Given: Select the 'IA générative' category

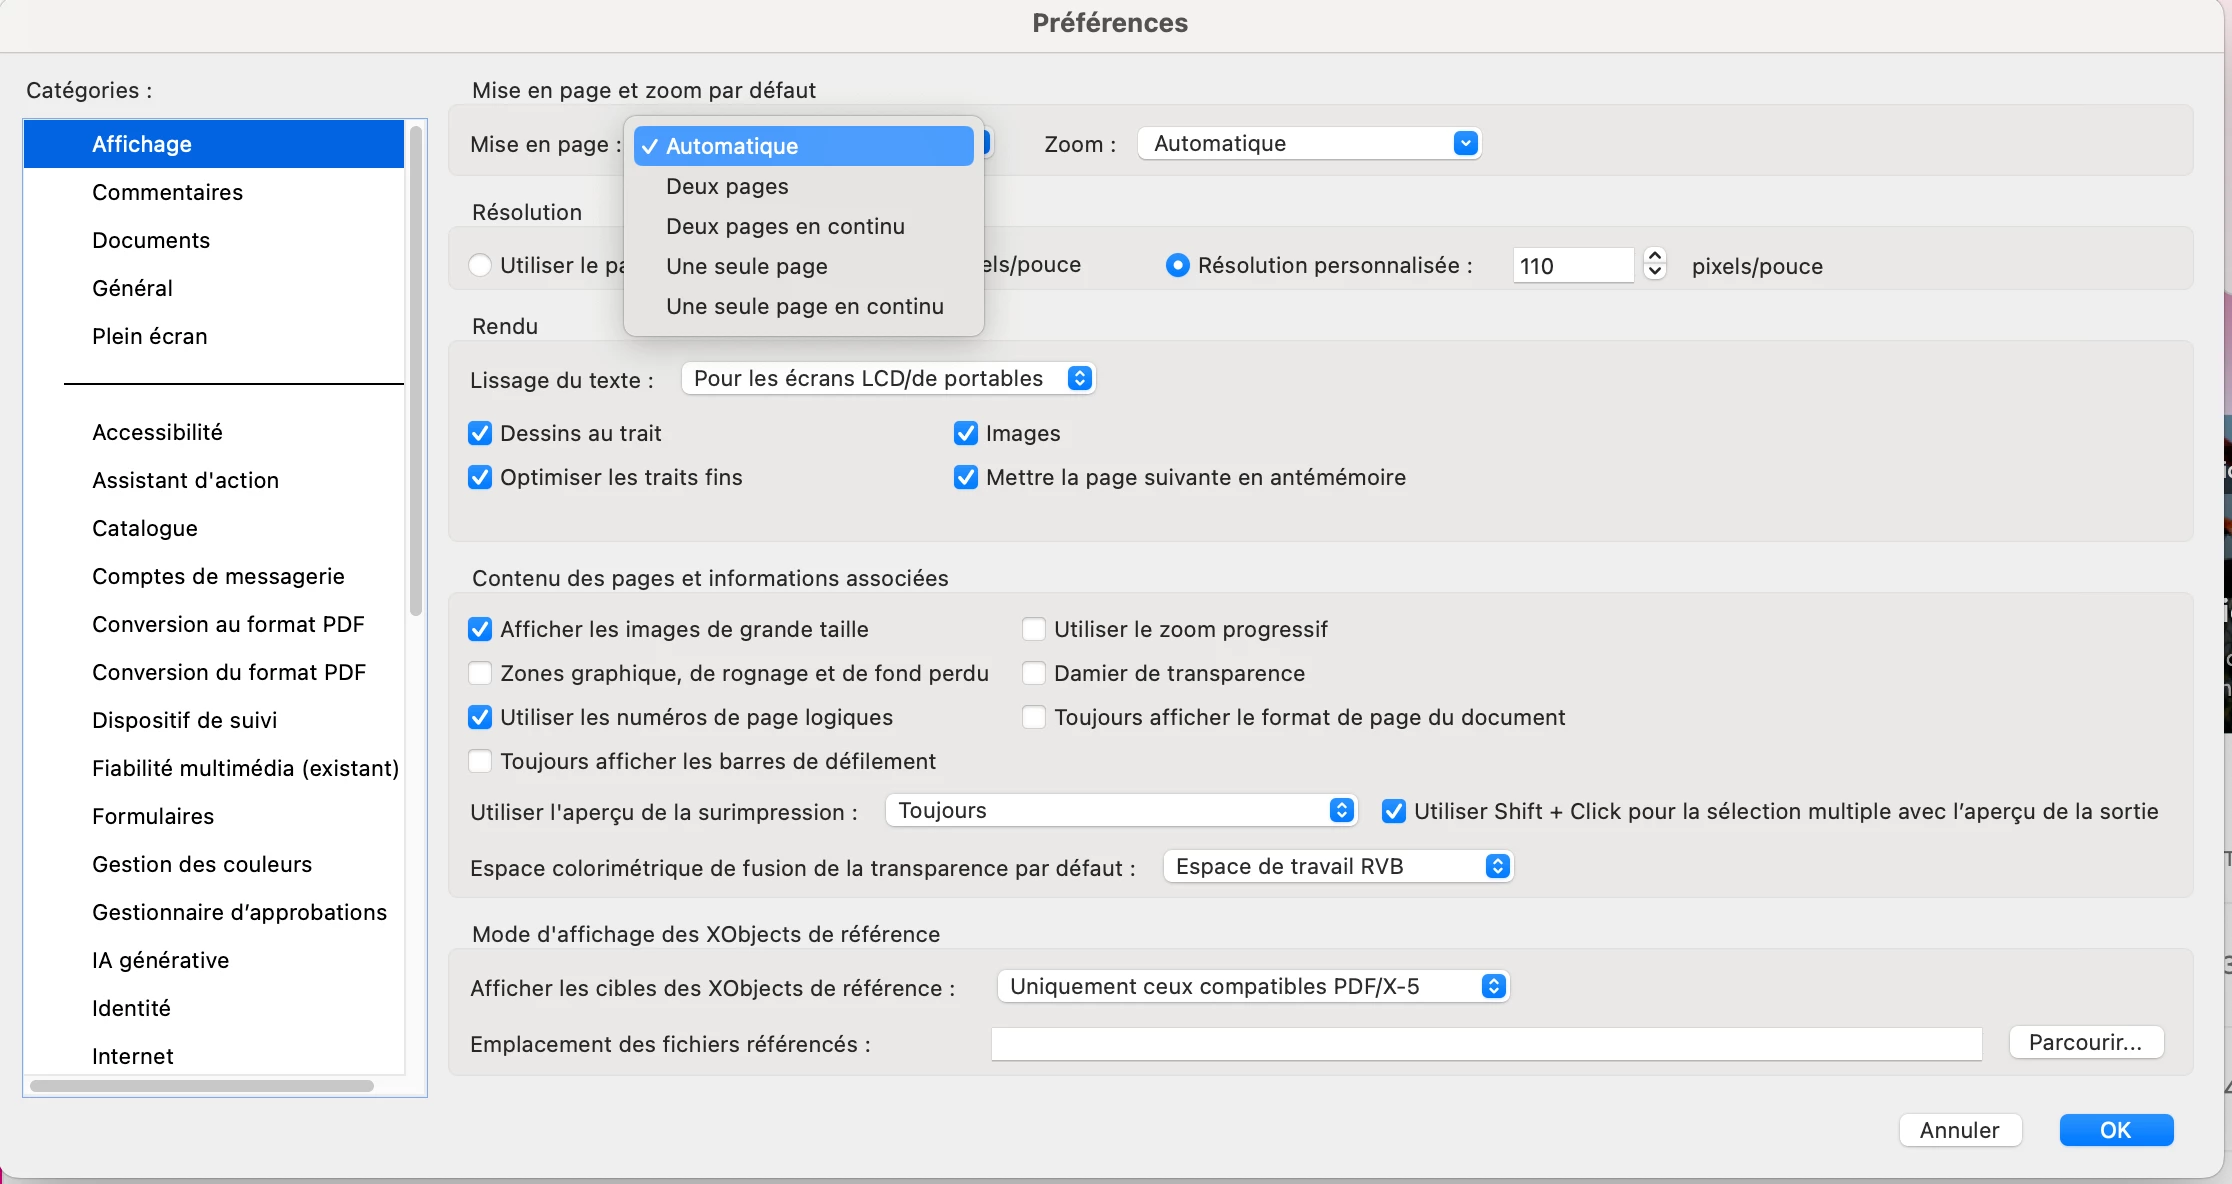Looking at the screenshot, I should coord(160,961).
